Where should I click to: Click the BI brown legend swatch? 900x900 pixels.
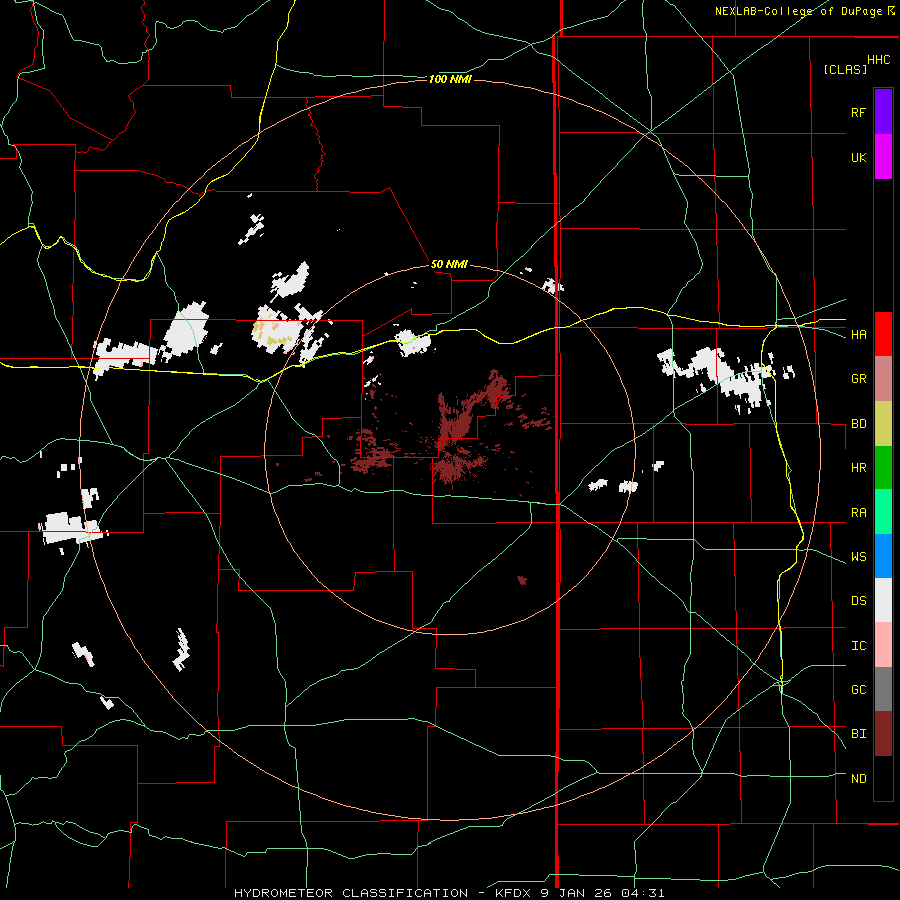883,734
